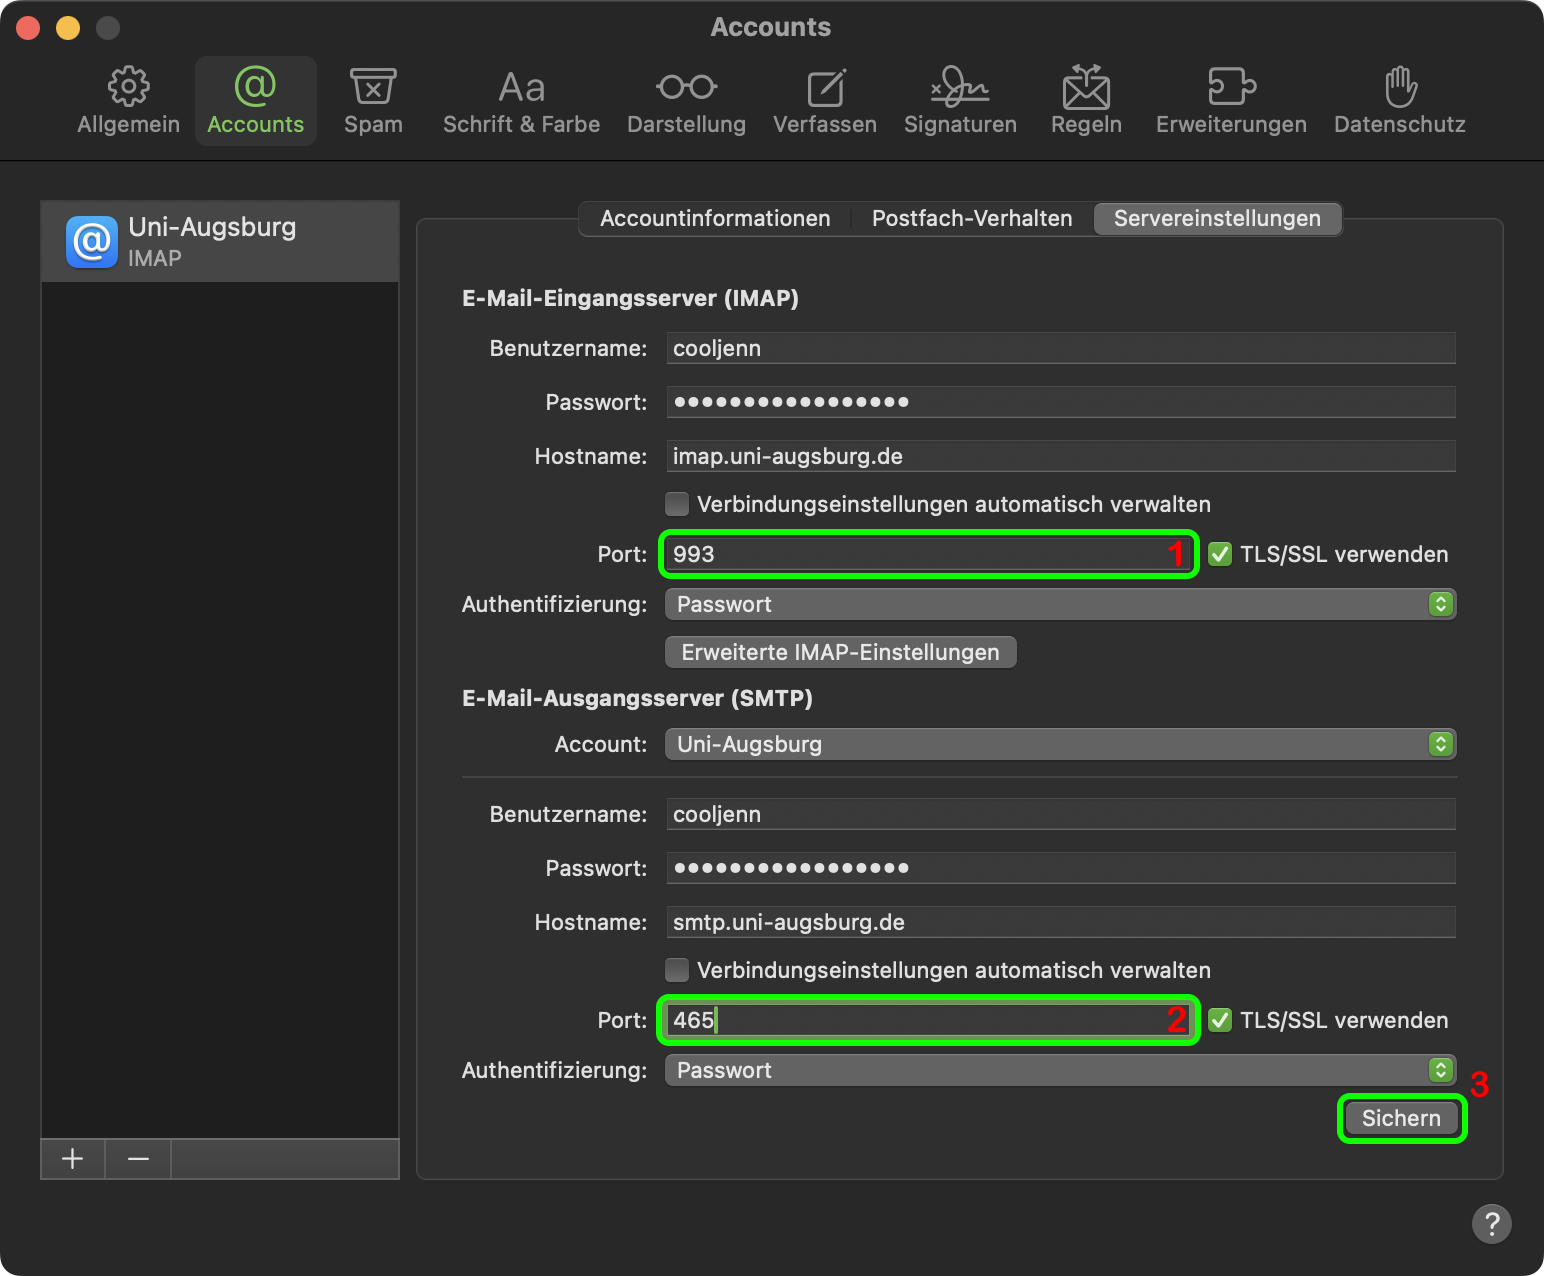Enable automatic connection settings for IMAP

coord(677,504)
